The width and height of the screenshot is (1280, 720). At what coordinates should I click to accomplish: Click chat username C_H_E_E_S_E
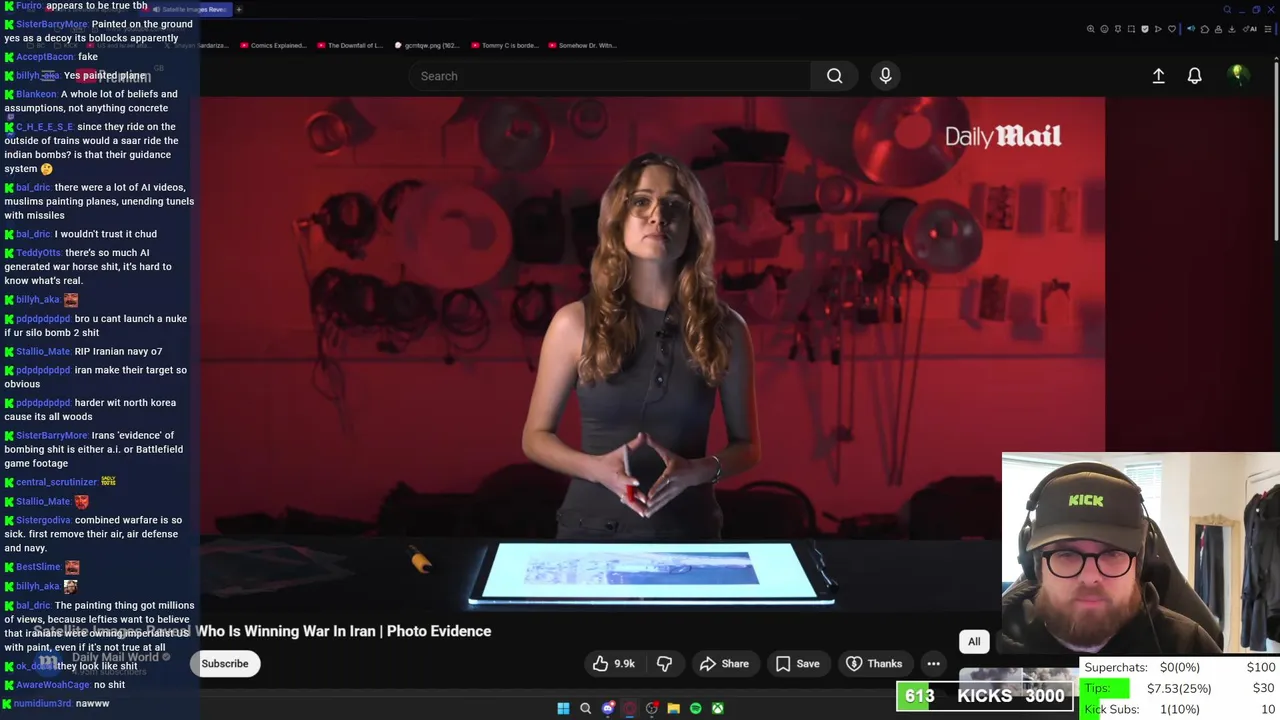click(x=45, y=127)
